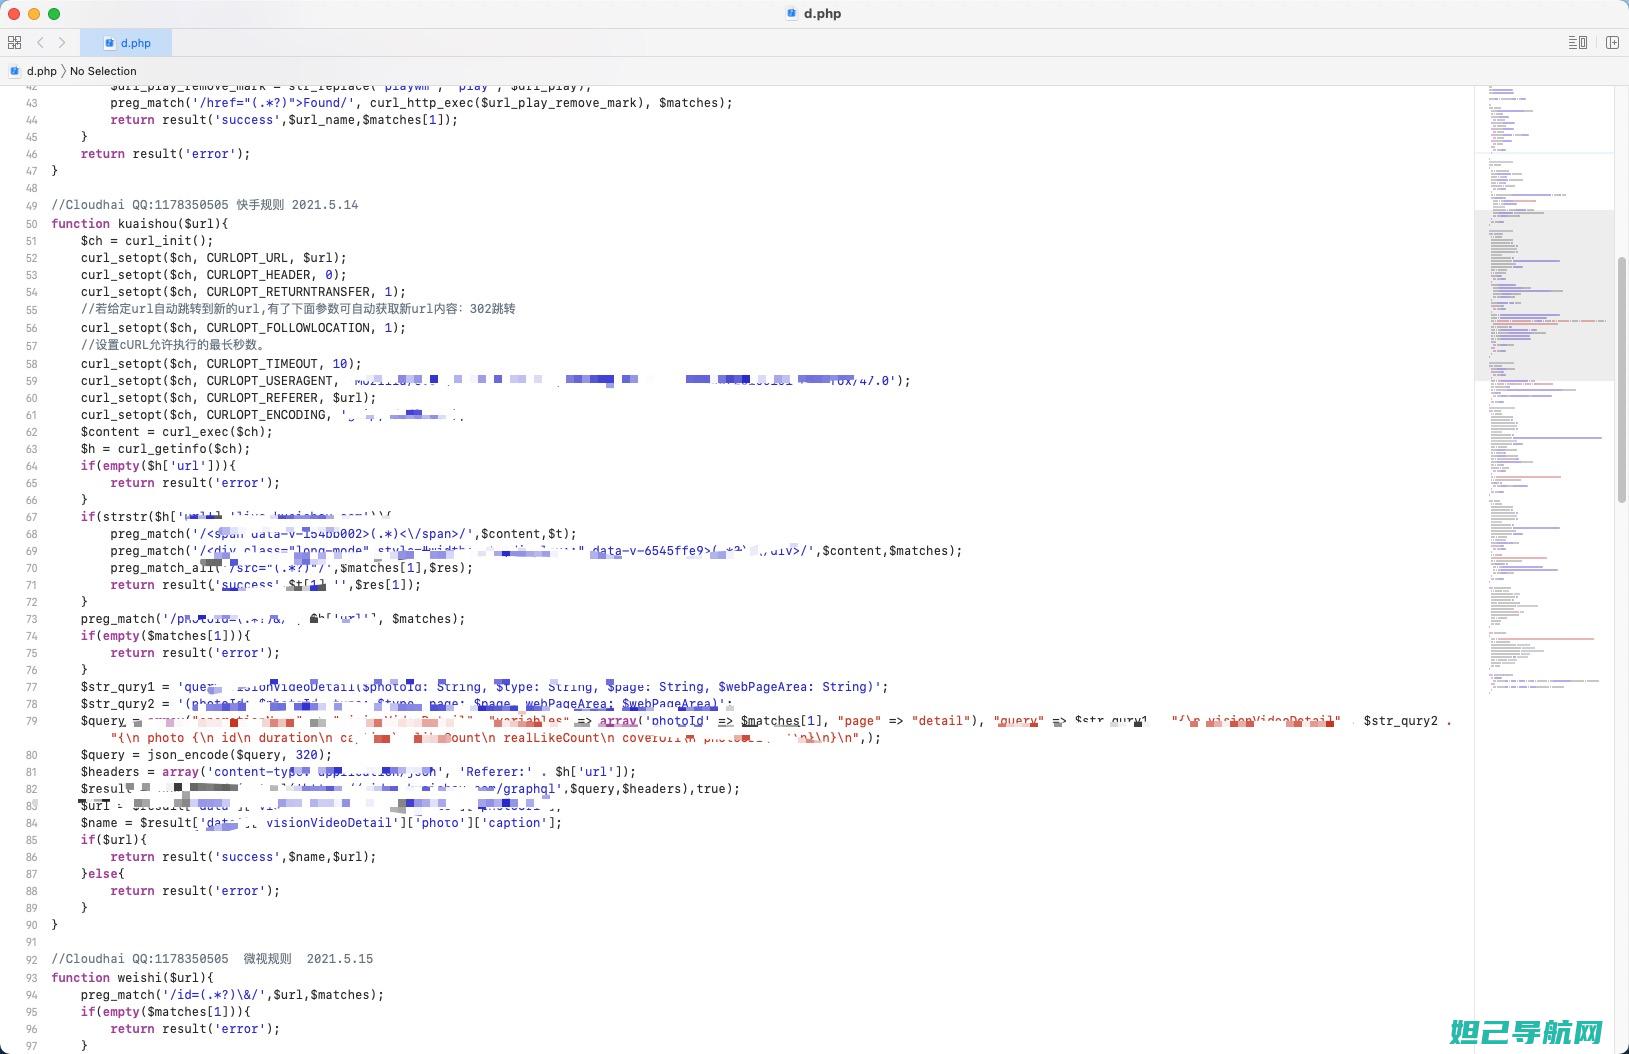Click line number 50 in the gutter
The height and width of the screenshot is (1054, 1629).
[x=31, y=224]
